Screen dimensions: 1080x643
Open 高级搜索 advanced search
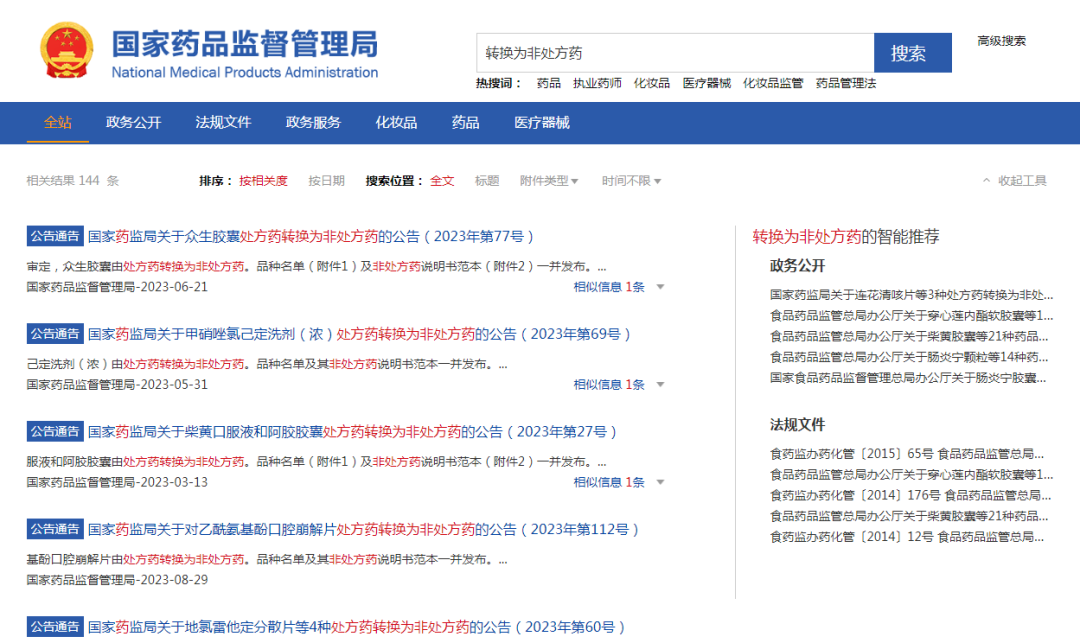(x=1001, y=39)
